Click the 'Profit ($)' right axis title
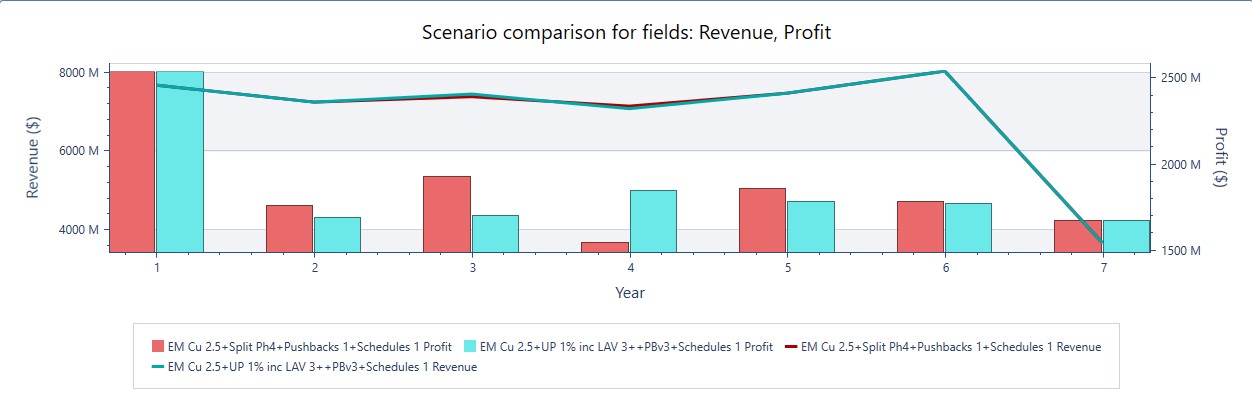The image size is (1252, 401). coord(1220,157)
